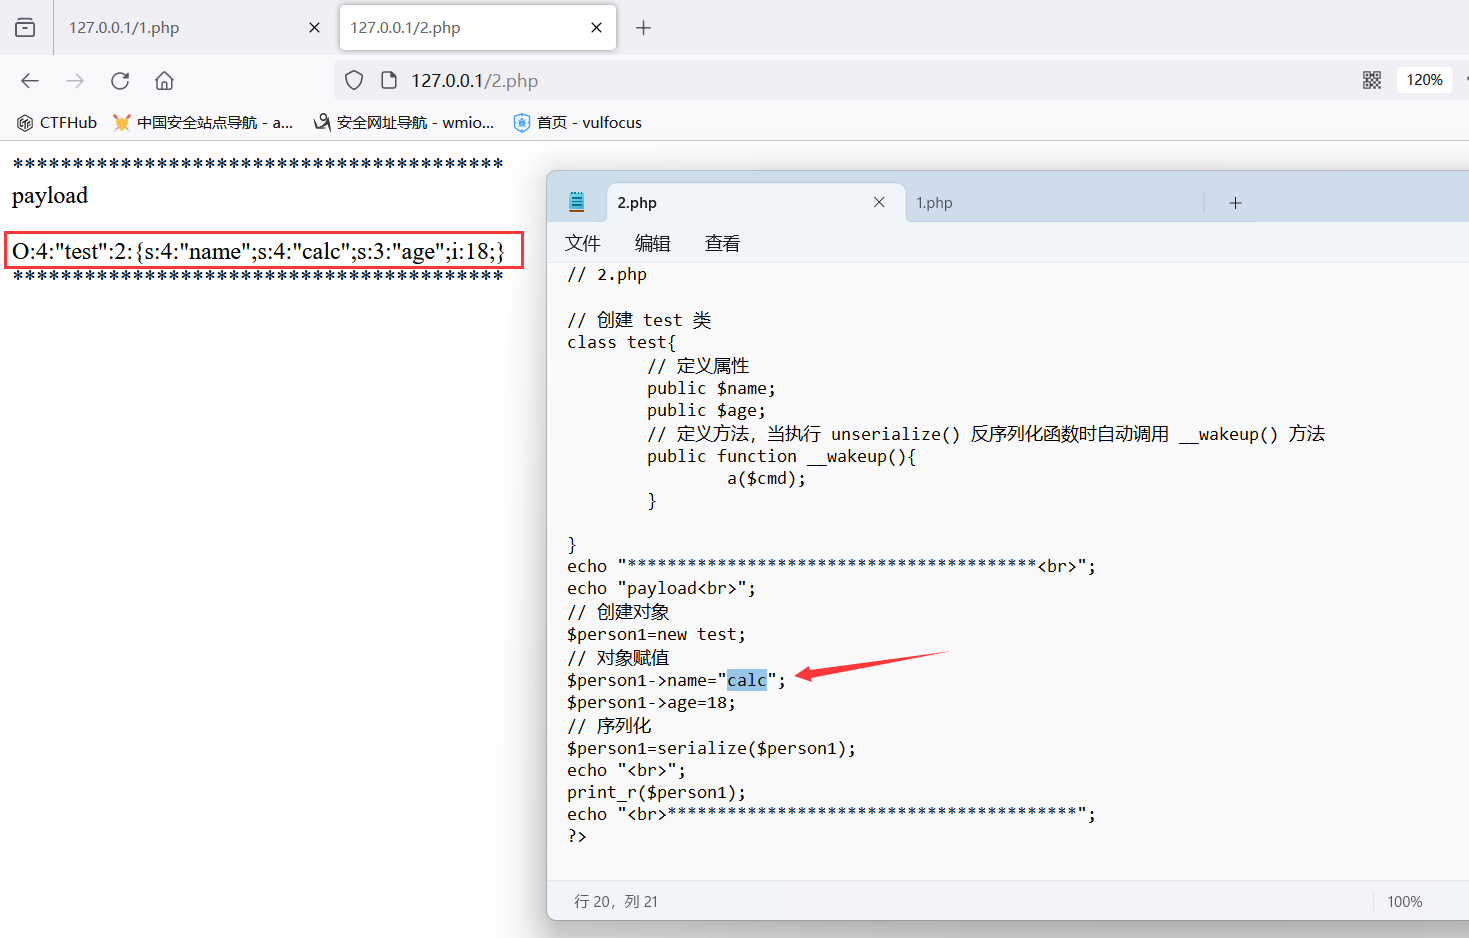Click the line echo "payload<br>";

click(662, 588)
